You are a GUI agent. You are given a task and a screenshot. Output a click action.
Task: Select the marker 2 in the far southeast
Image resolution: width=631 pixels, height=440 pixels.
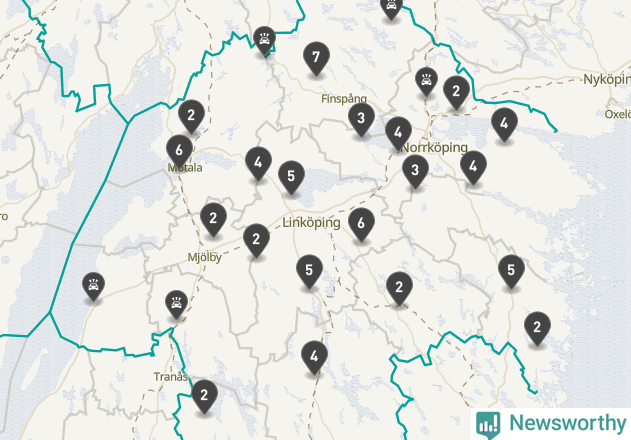pyautogui.click(x=538, y=328)
